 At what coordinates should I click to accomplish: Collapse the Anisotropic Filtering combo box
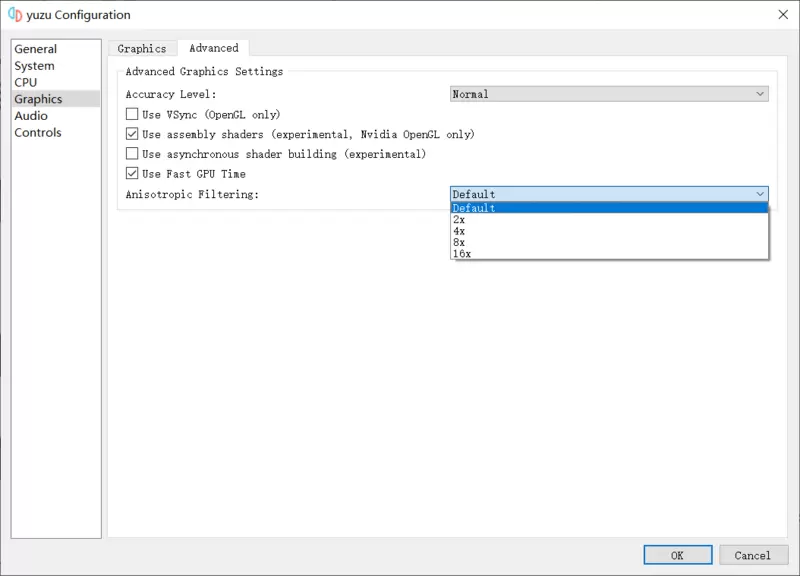tap(609, 194)
